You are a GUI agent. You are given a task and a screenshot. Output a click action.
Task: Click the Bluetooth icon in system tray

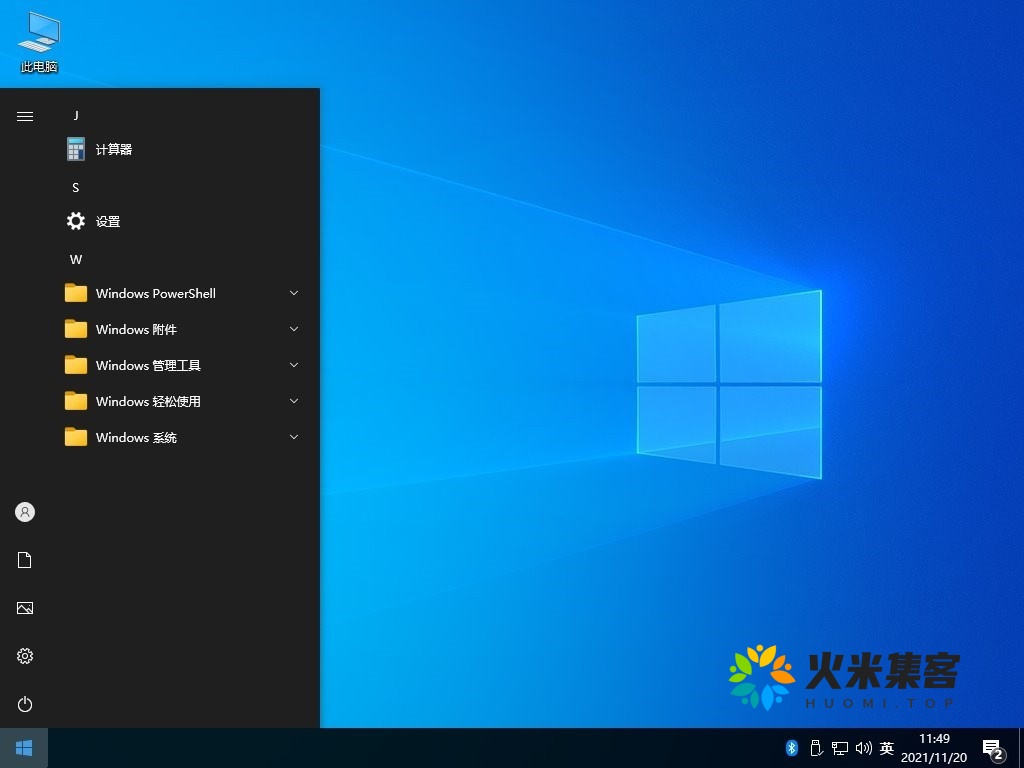point(791,747)
